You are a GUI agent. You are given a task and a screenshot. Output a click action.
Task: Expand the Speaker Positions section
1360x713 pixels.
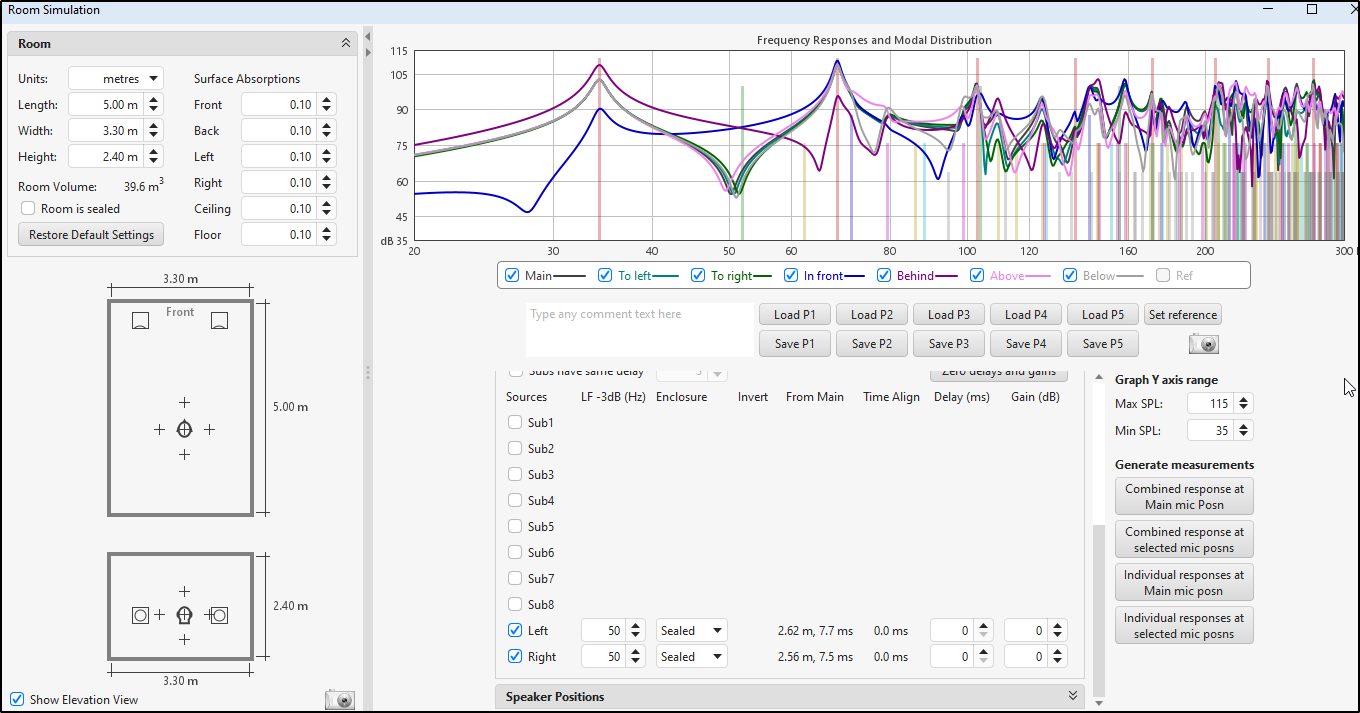[x=1073, y=696]
